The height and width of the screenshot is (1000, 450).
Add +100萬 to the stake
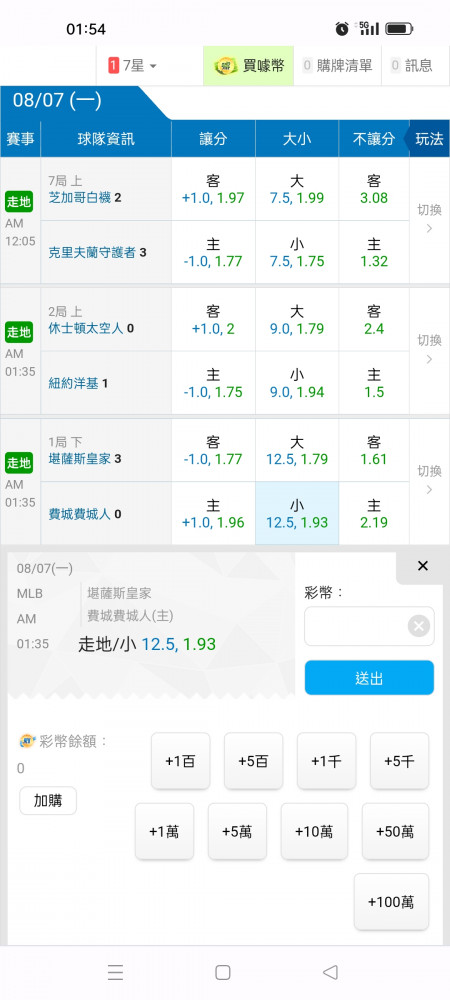[391, 902]
